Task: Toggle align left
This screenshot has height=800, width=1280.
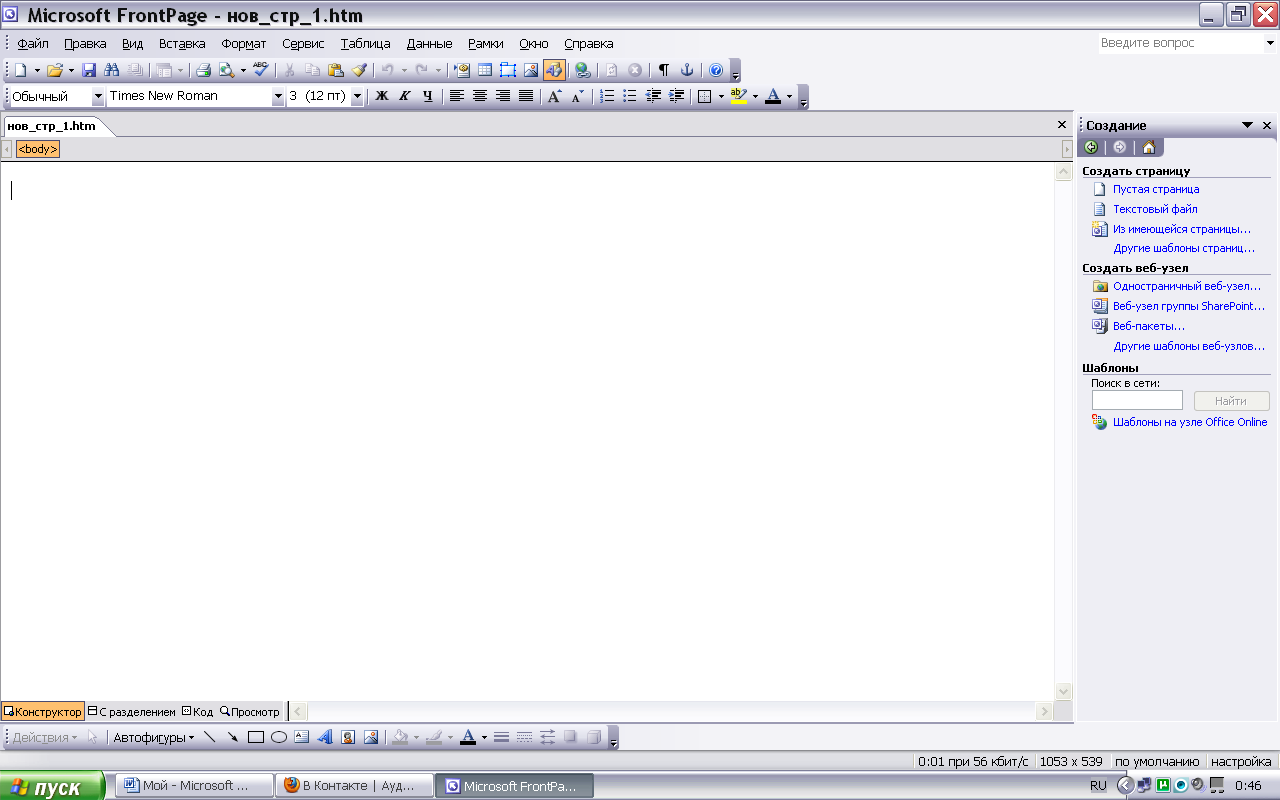Action: point(457,96)
